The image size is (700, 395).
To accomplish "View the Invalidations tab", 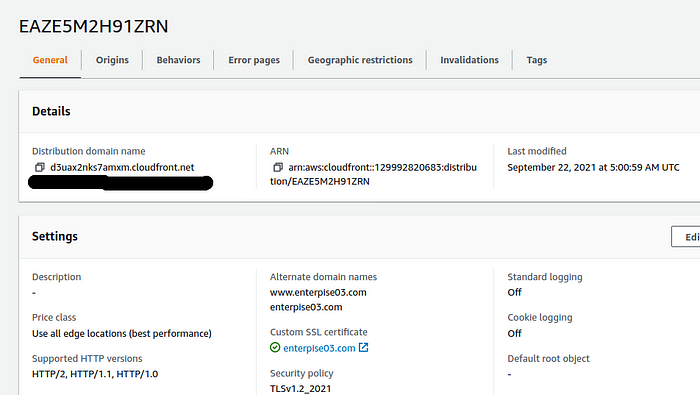I will tap(470, 60).
